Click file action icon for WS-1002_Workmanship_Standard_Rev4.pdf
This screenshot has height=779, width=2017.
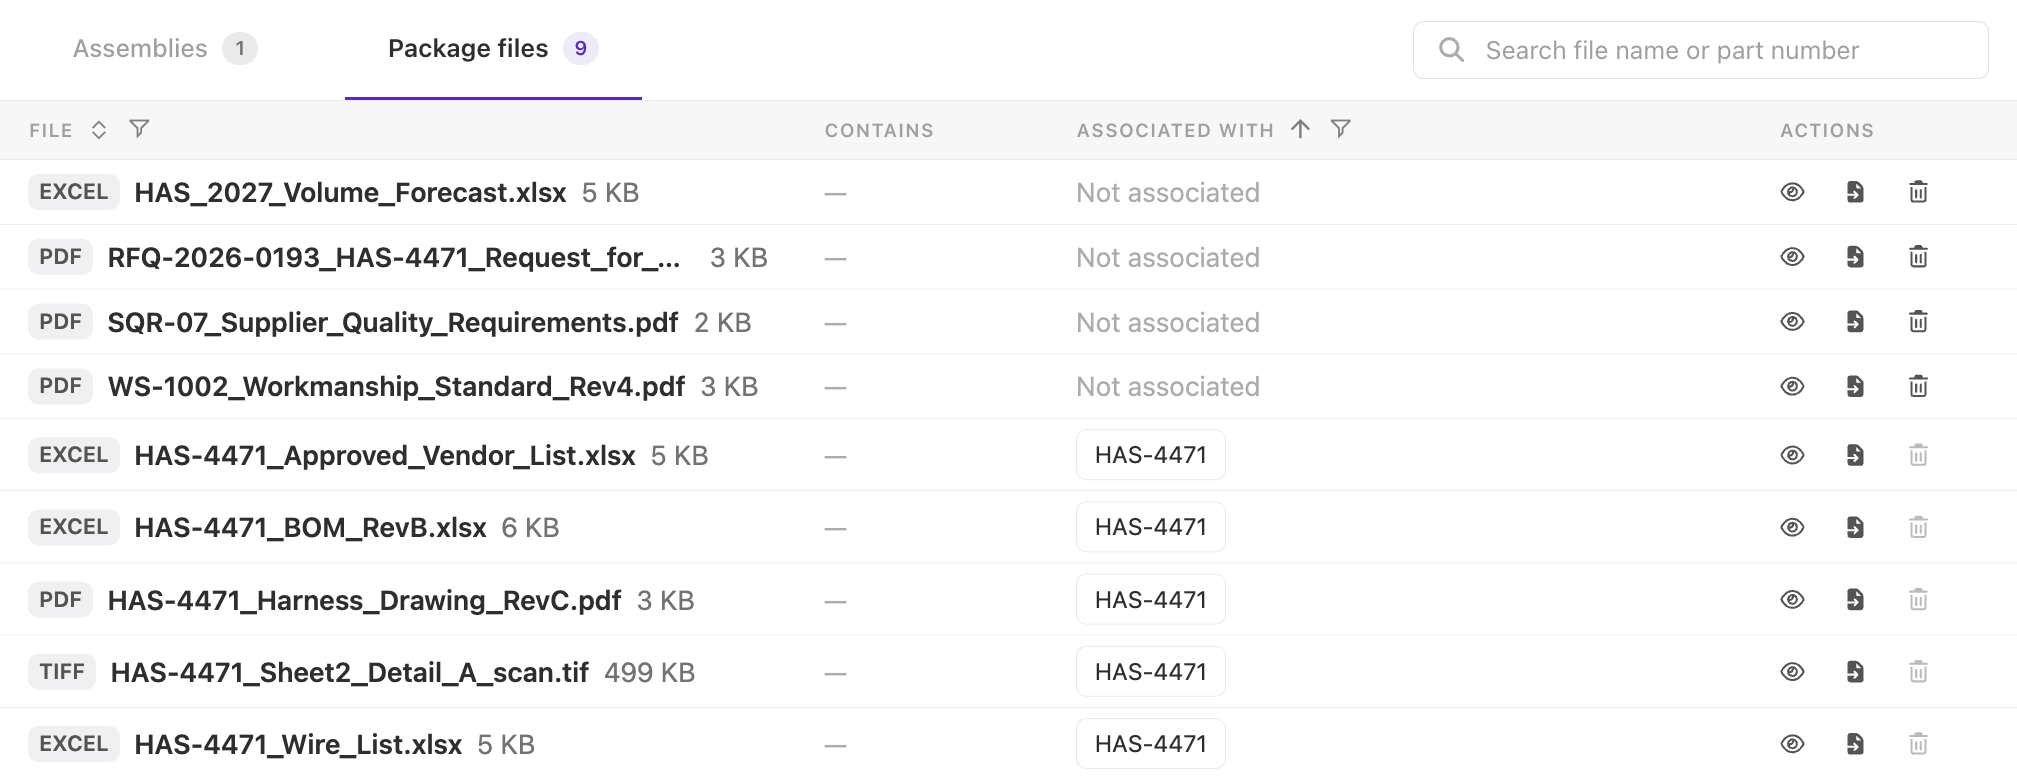[x=1855, y=386]
